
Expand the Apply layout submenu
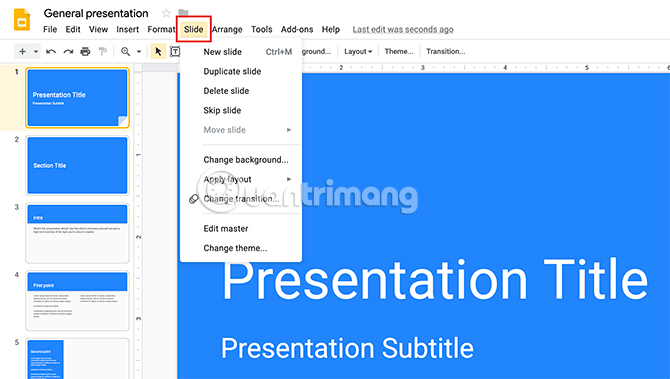tap(241, 179)
